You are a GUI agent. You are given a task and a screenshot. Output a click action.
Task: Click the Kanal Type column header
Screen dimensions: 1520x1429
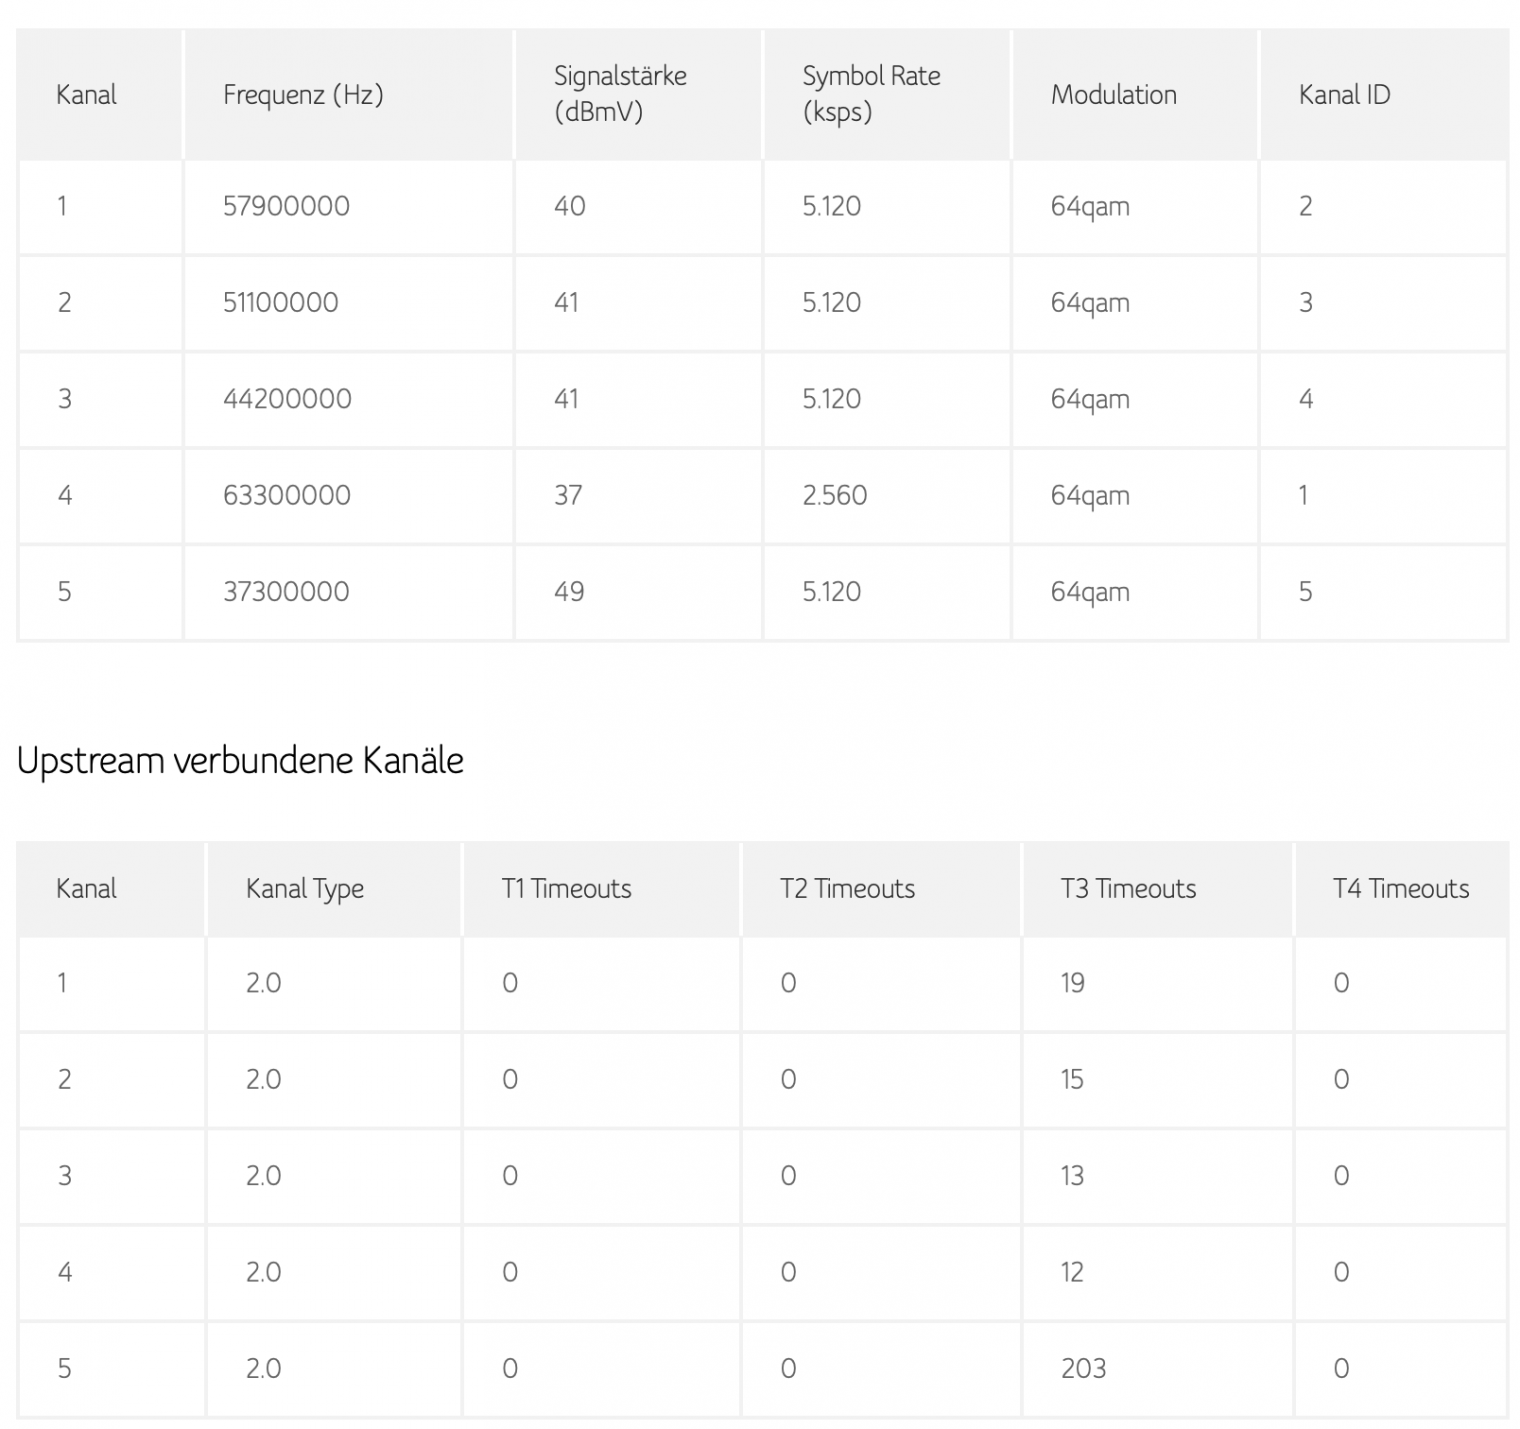coord(304,888)
